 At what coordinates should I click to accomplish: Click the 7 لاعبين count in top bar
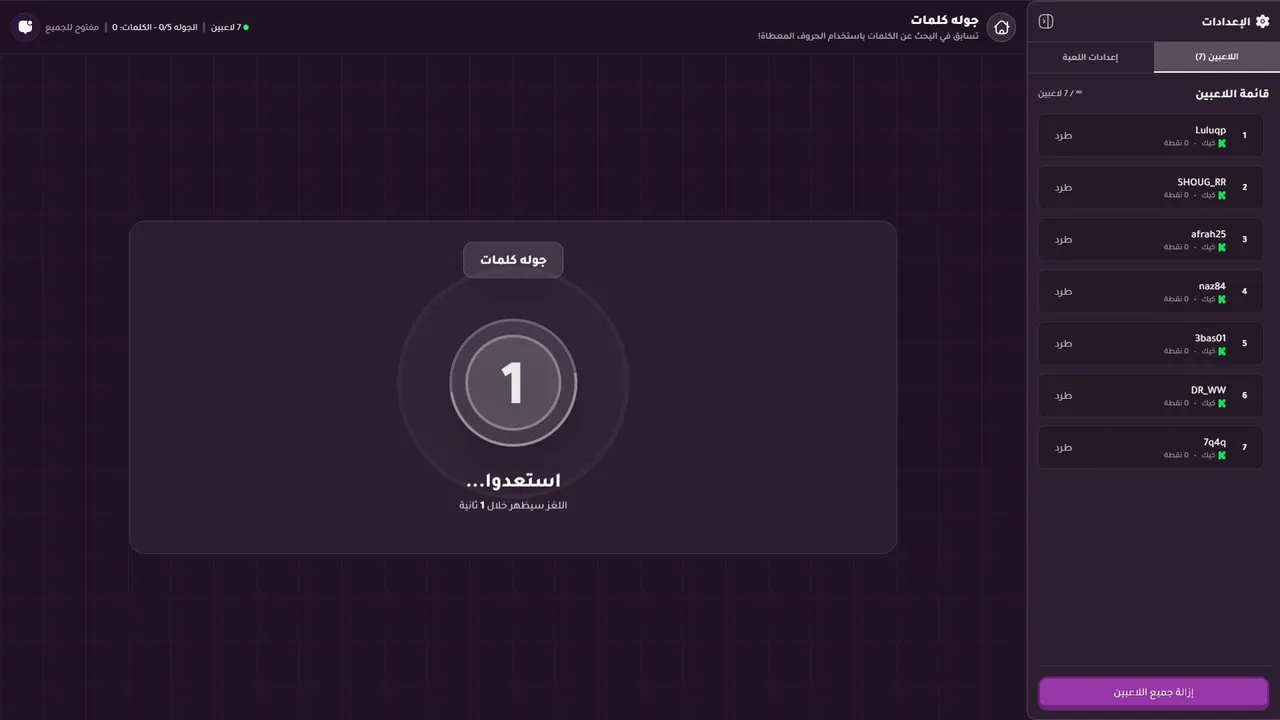225,27
